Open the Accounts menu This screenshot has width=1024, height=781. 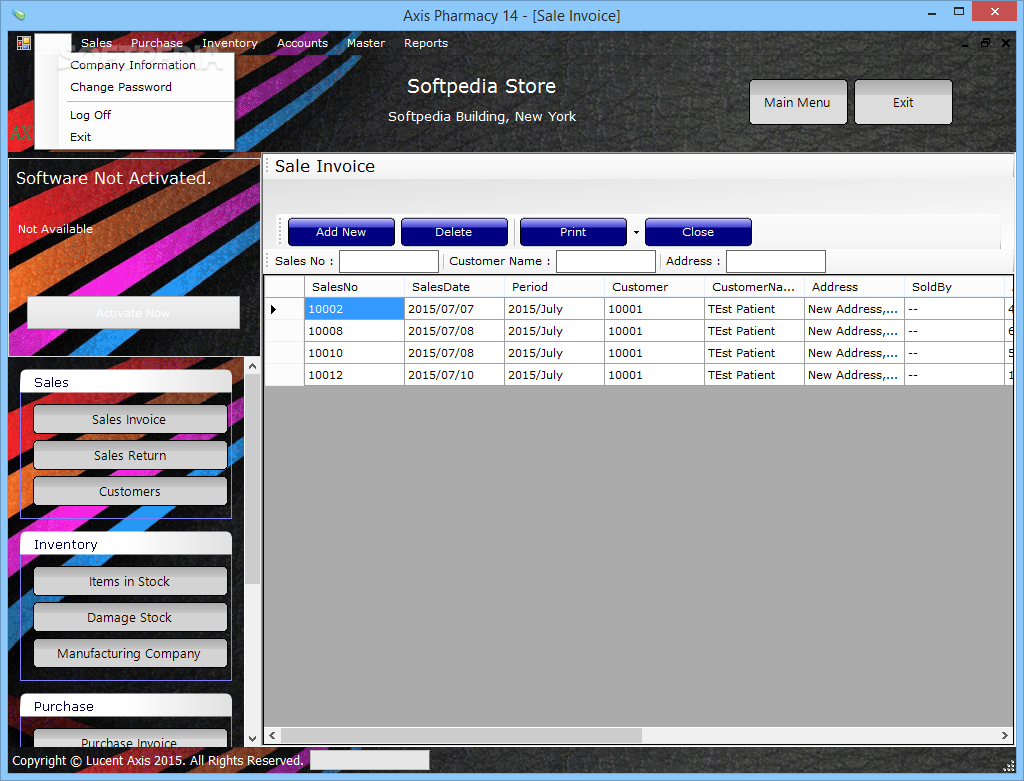[x=302, y=43]
